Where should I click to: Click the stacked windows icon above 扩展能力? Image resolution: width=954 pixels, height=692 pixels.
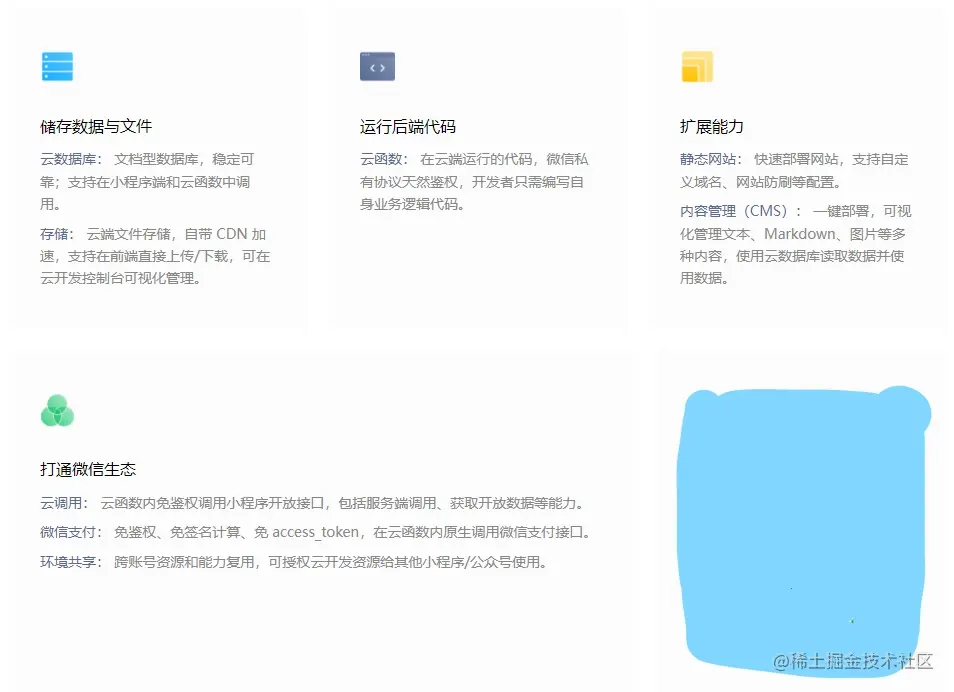pyautogui.click(x=697, y=65)
